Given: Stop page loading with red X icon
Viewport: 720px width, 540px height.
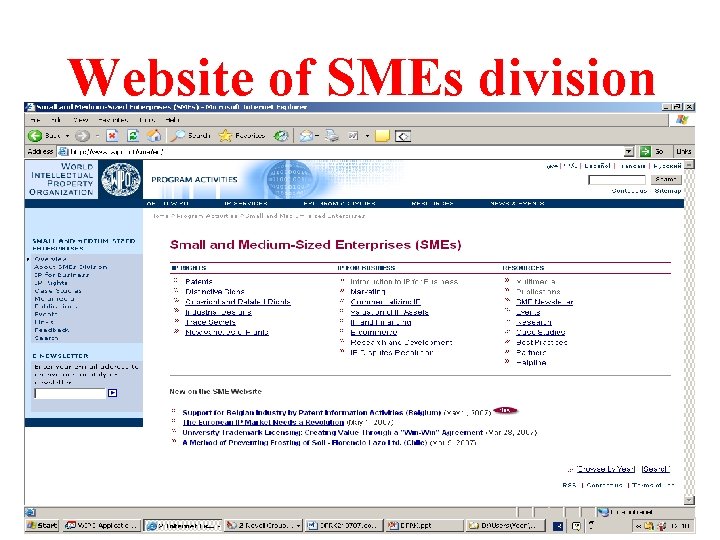Looking at the screenshot, I should point(112,135).
